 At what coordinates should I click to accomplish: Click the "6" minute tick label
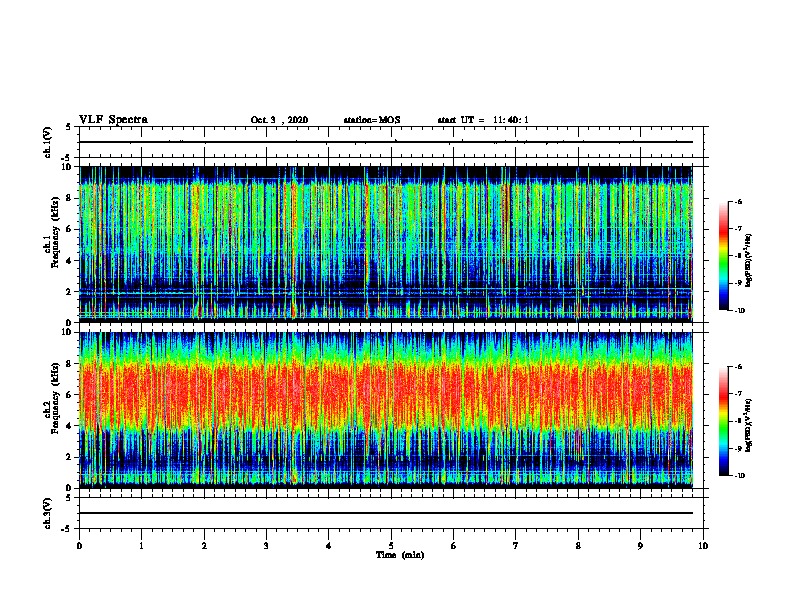pos(454,546)
